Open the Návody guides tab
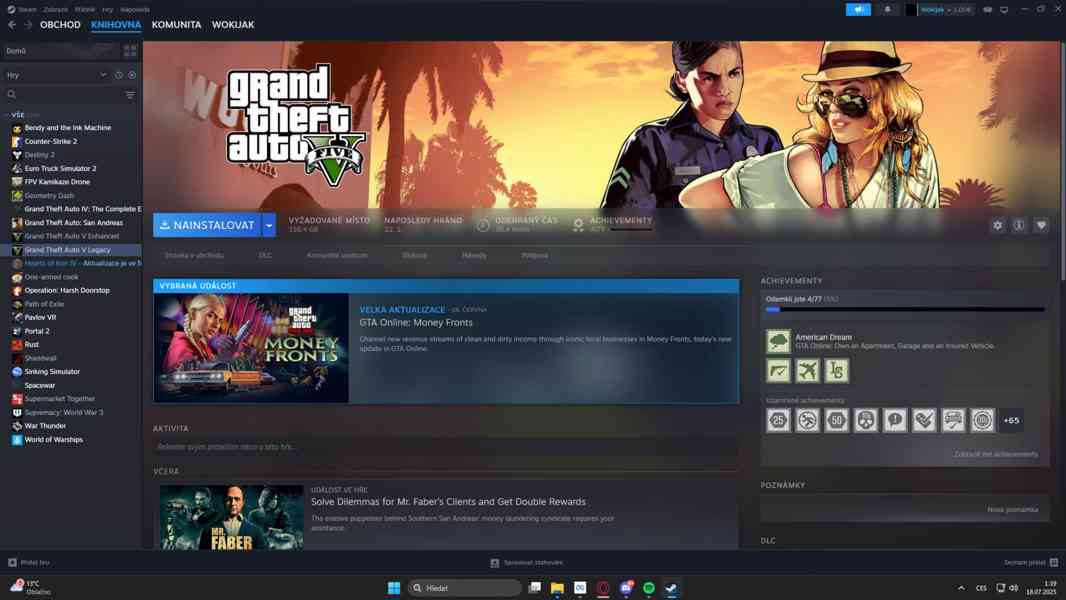The height and width of the screenshot is (600, 1066). (x=474, y=255)
